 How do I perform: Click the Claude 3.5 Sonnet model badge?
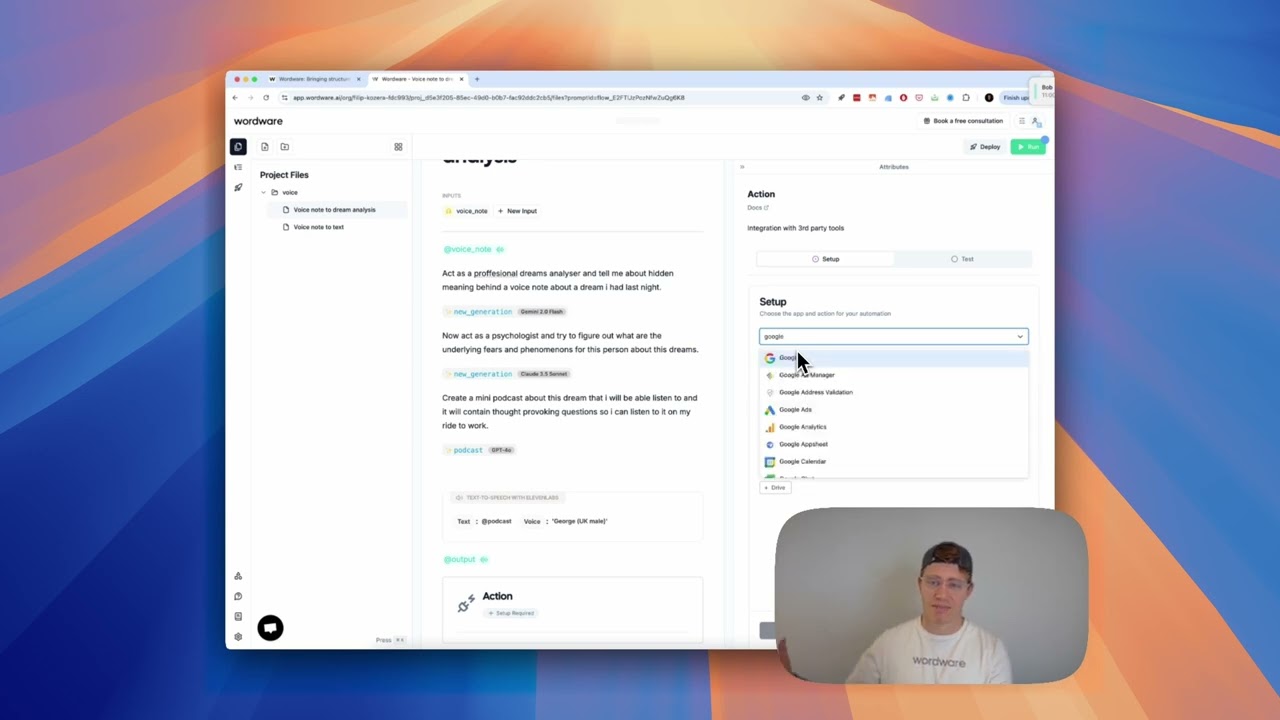coord(544,374)
